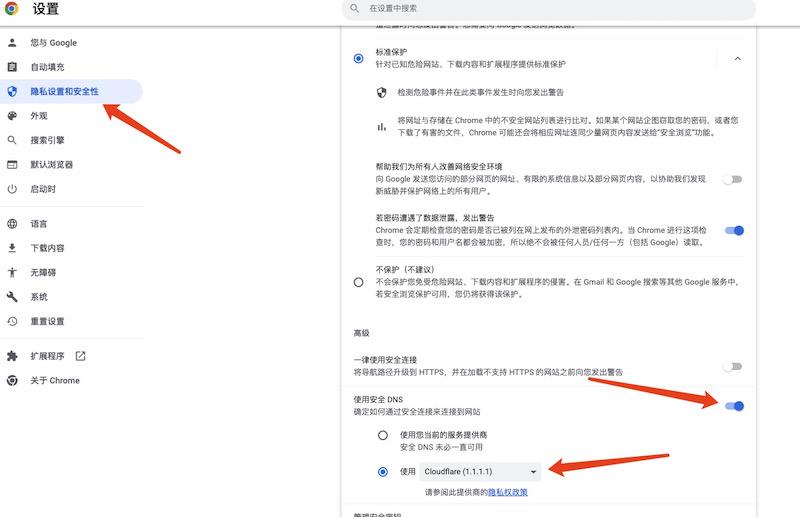Open 搜索引擎 settings section
This screenshot has height=517, width=800.
coord(71,140)
